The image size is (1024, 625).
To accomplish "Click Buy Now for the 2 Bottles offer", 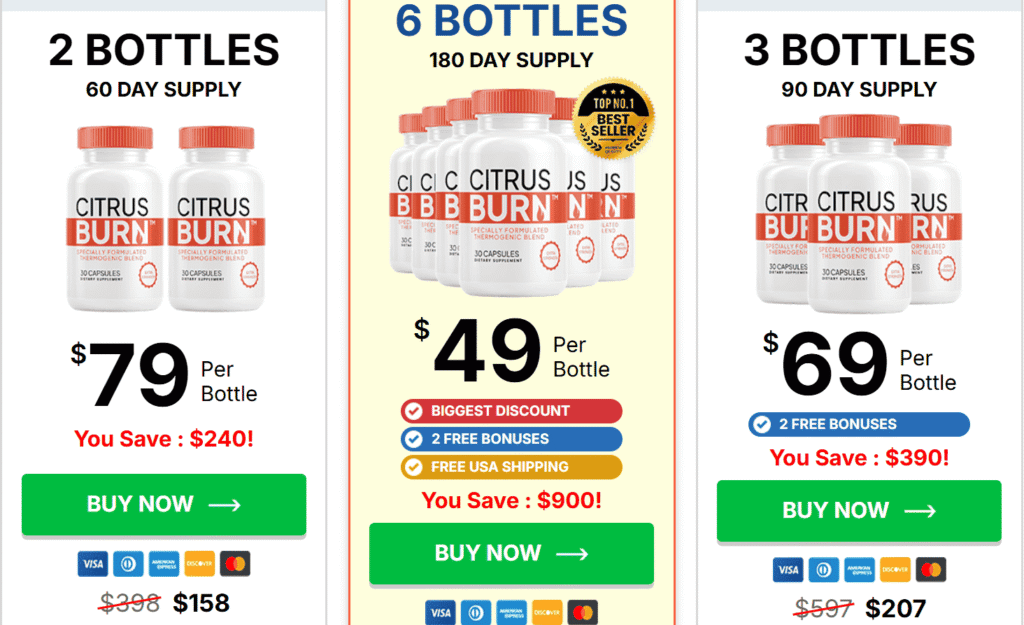I will 162,505.
